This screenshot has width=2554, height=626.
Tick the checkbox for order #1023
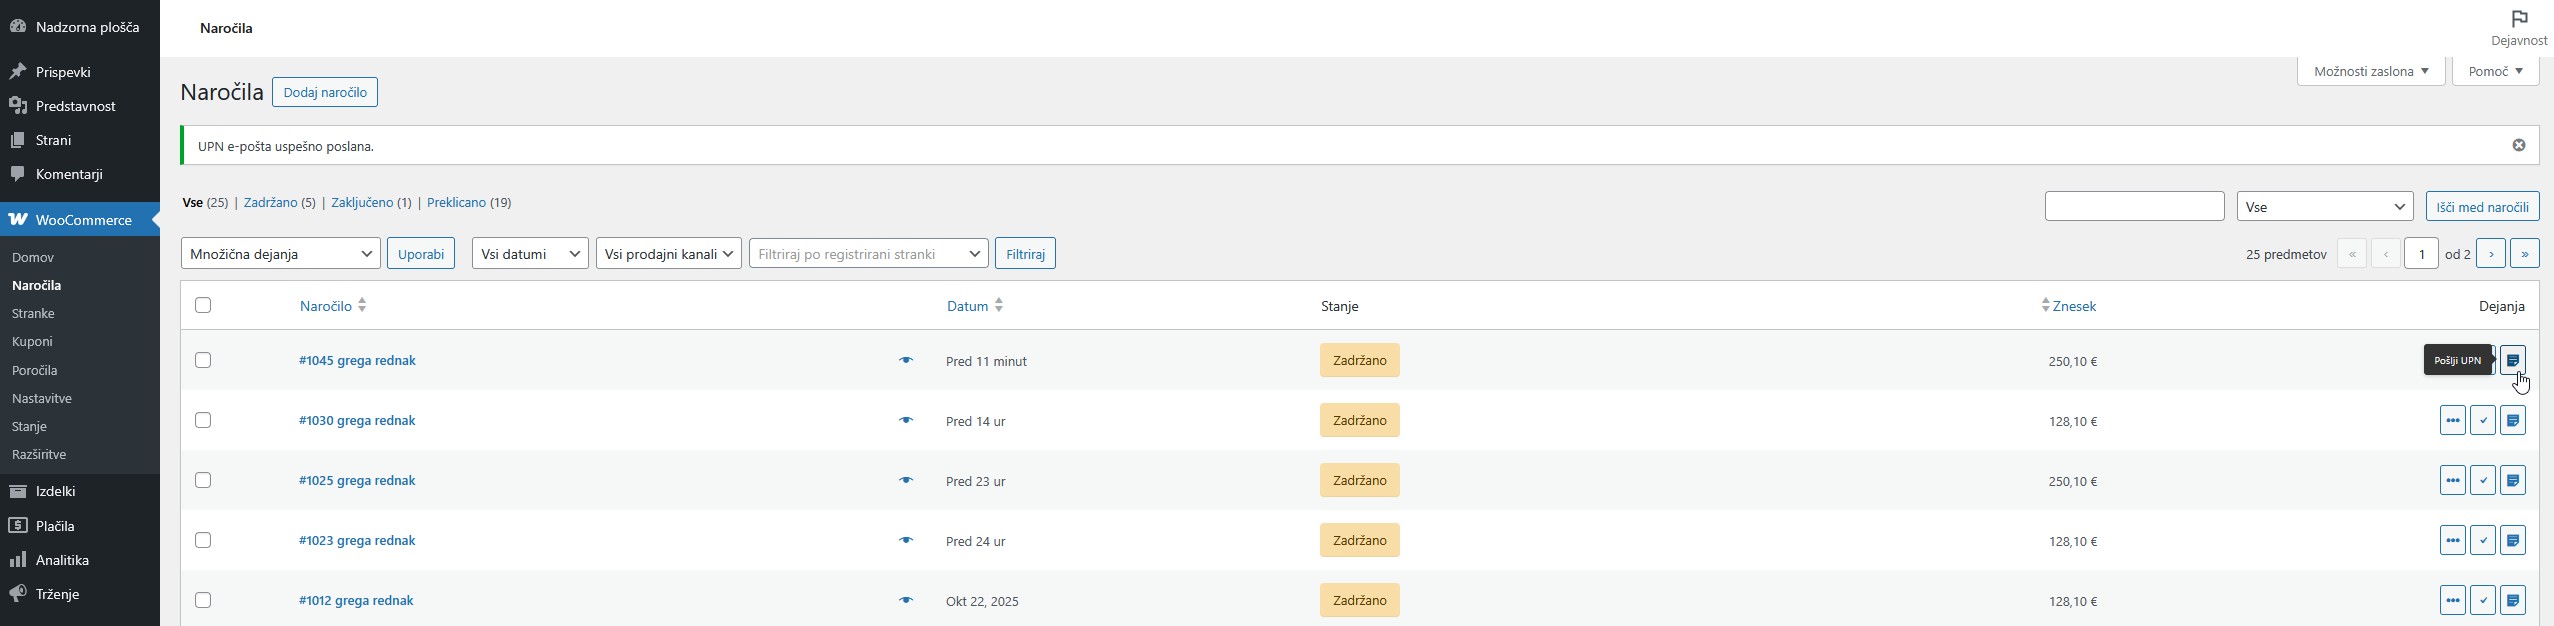tap(203, 540)
